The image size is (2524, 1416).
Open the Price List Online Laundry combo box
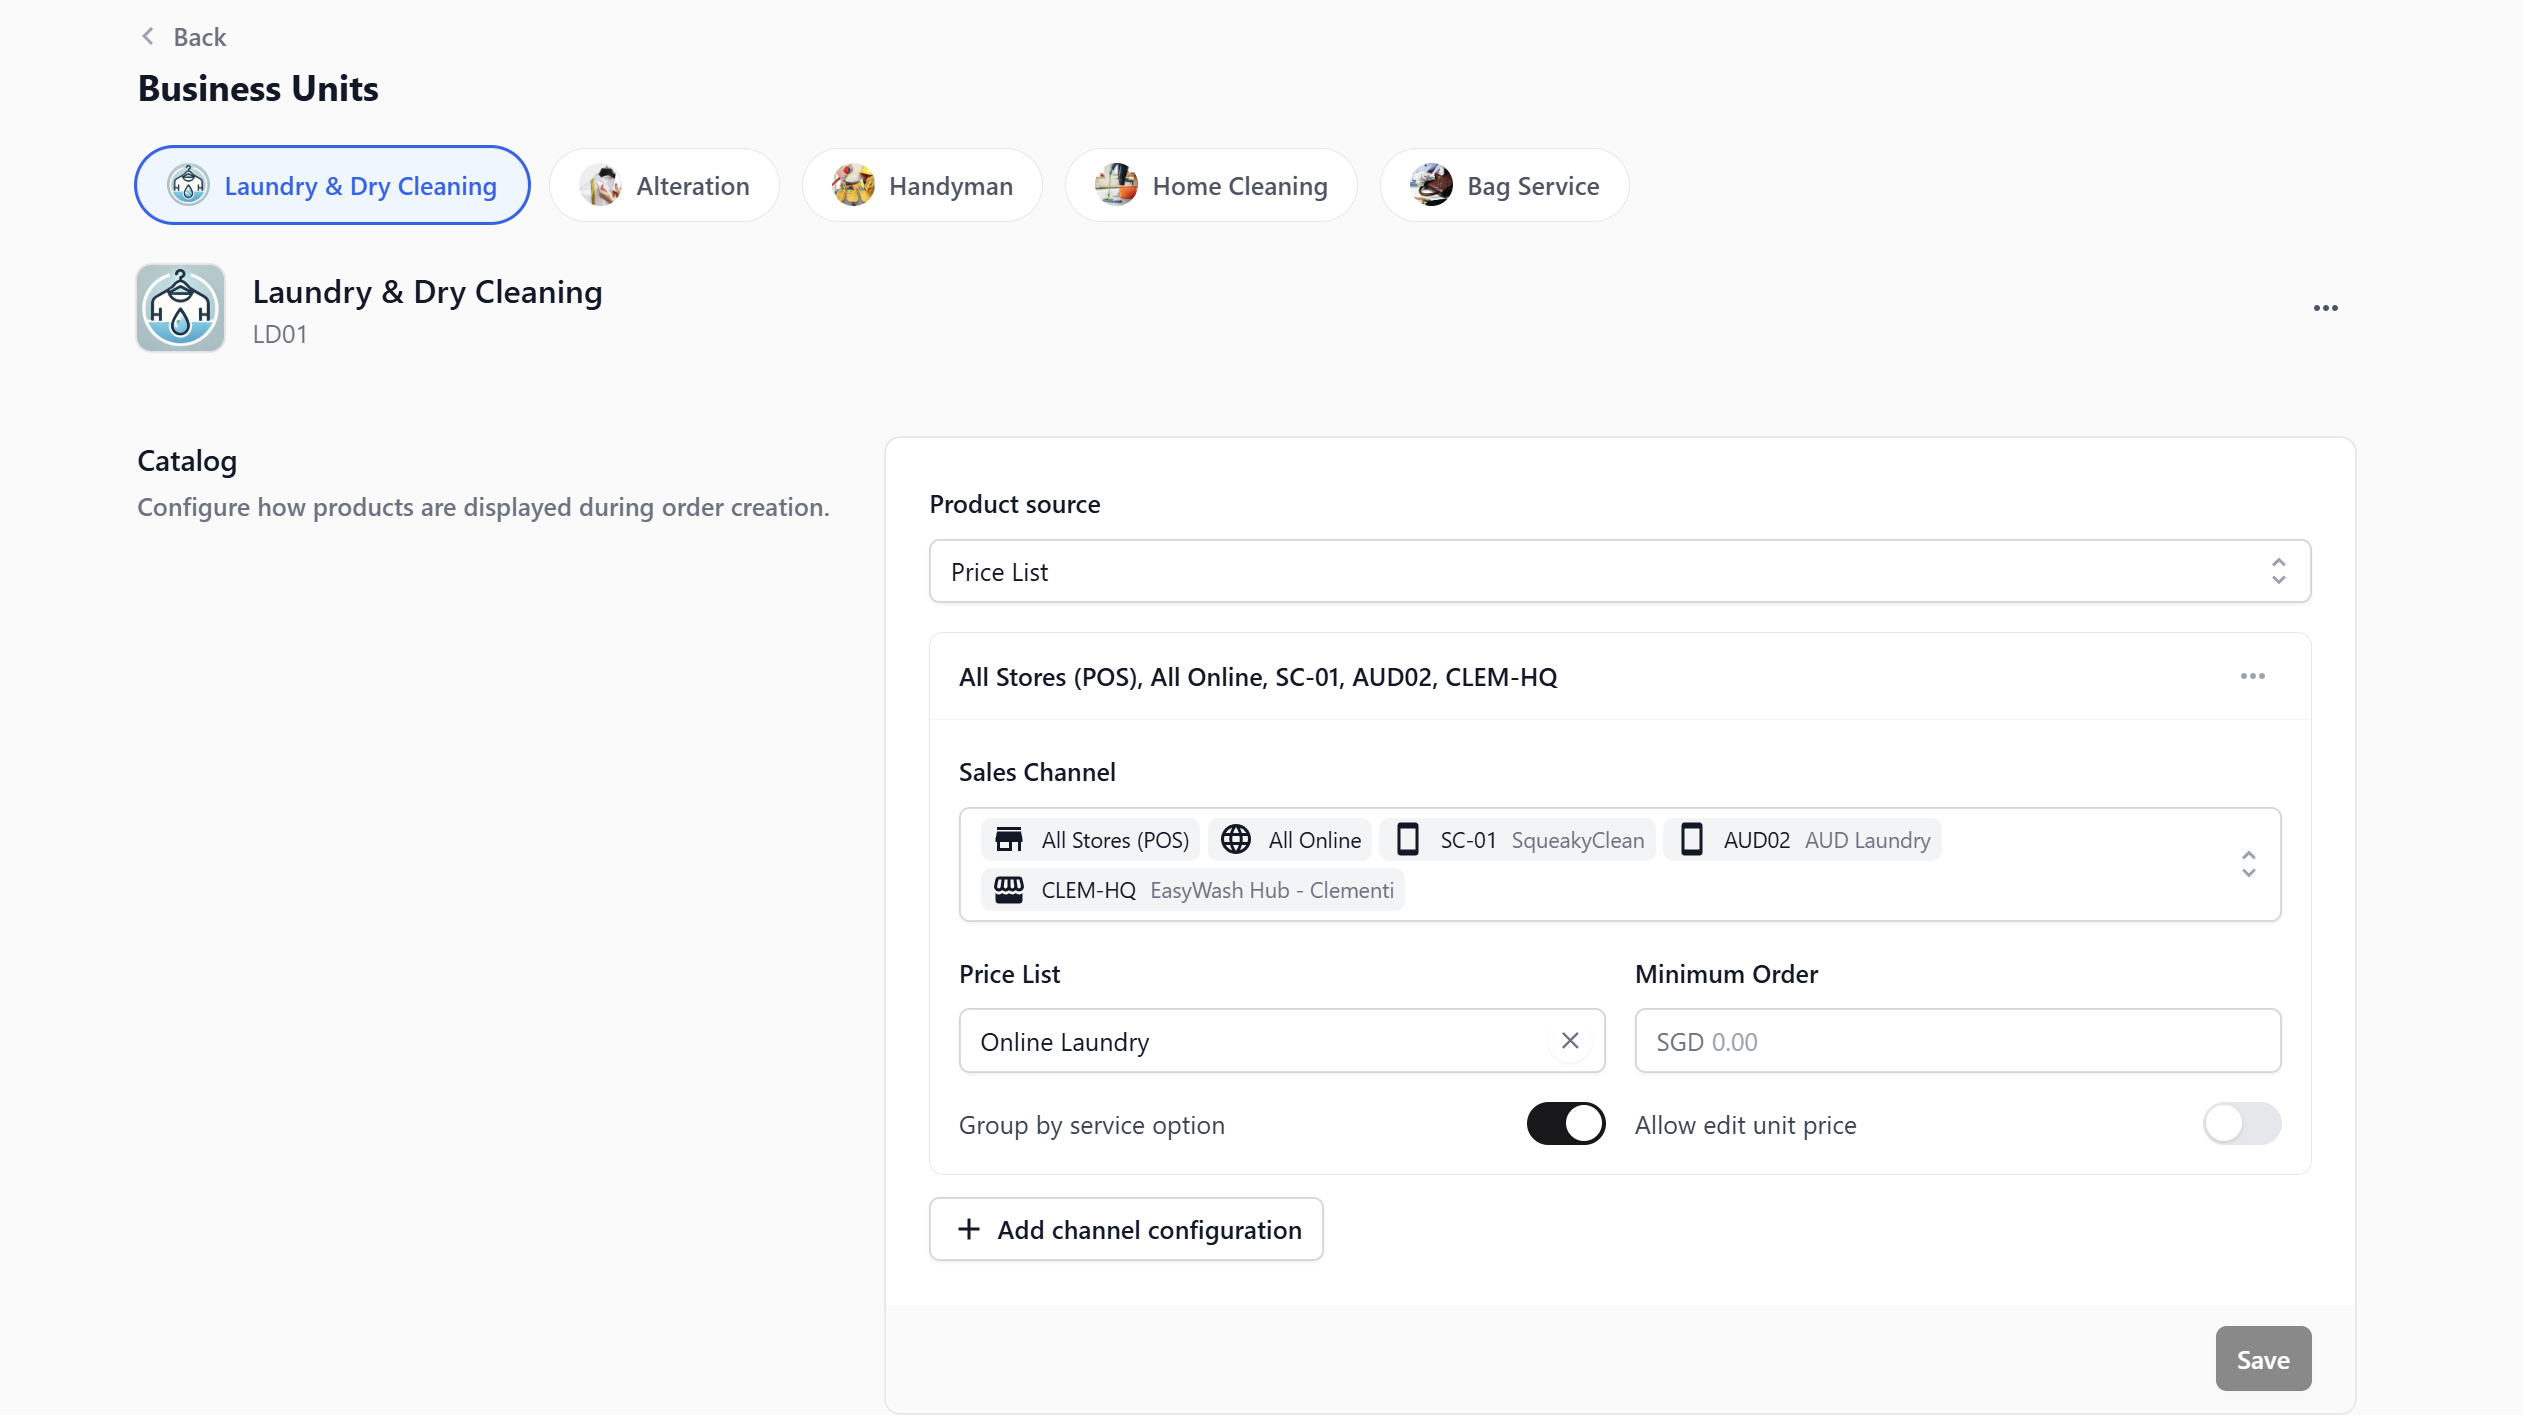coord(1250,1041)
